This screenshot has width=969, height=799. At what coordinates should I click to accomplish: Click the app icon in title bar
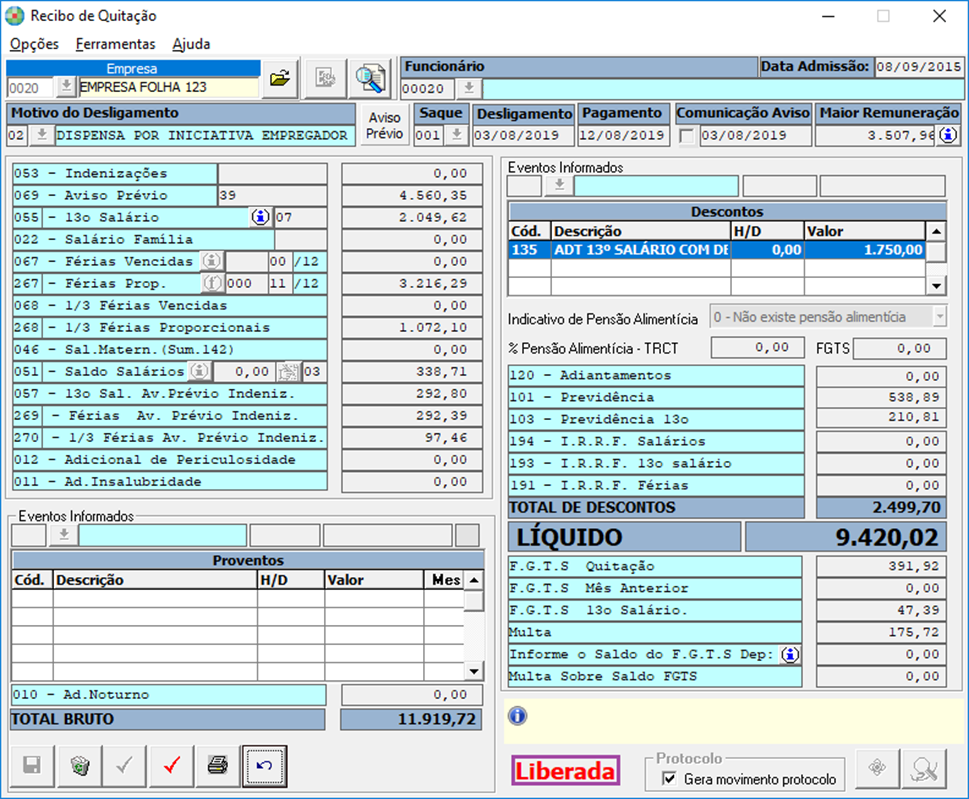pos(15,15)
